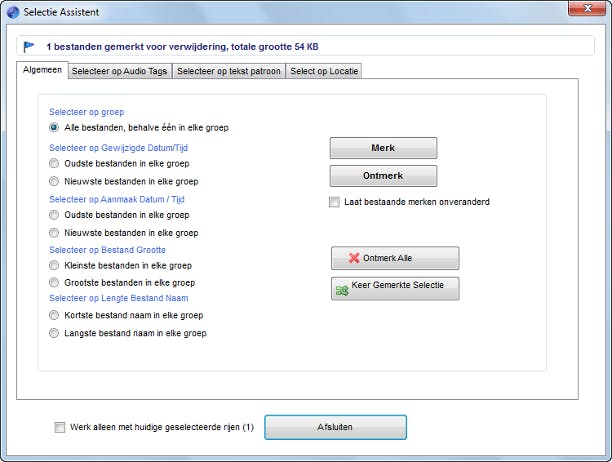Click the green Keer Gemerkte Selectie button
This screenshot has height=462, width=612.
point(394,289)
